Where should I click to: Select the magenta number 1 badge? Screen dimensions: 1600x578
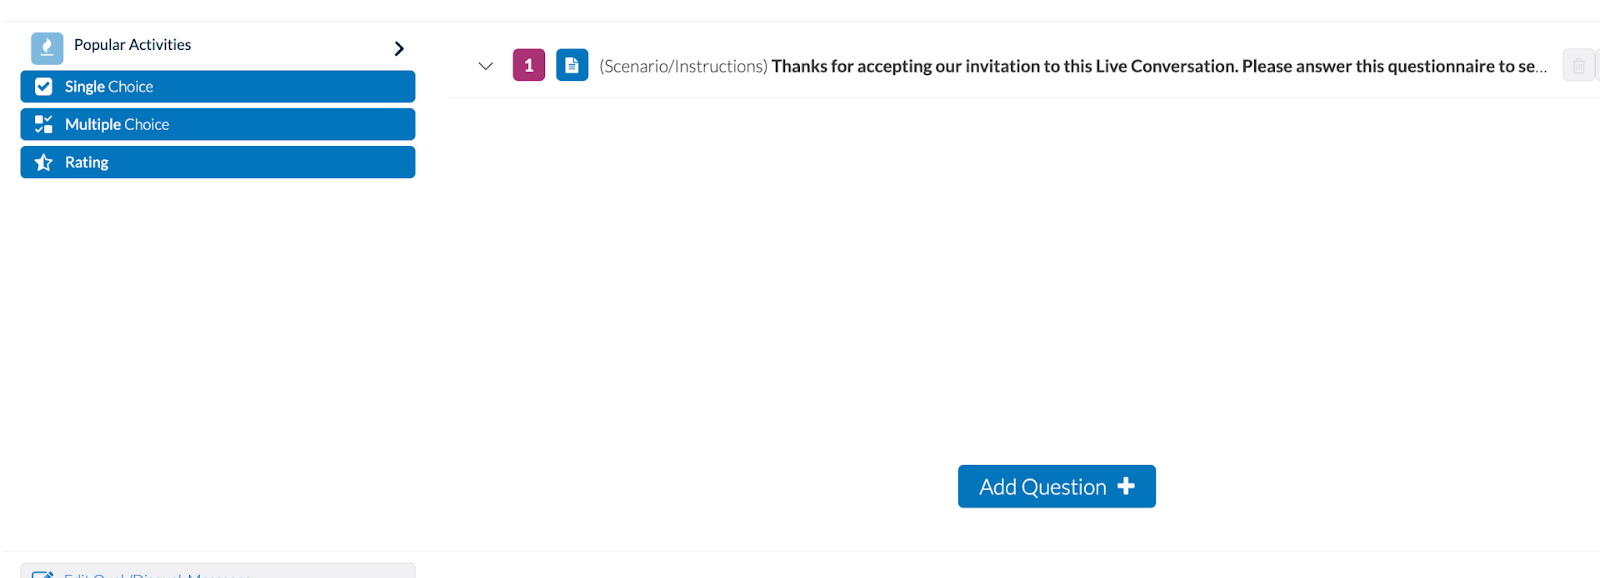529,65
